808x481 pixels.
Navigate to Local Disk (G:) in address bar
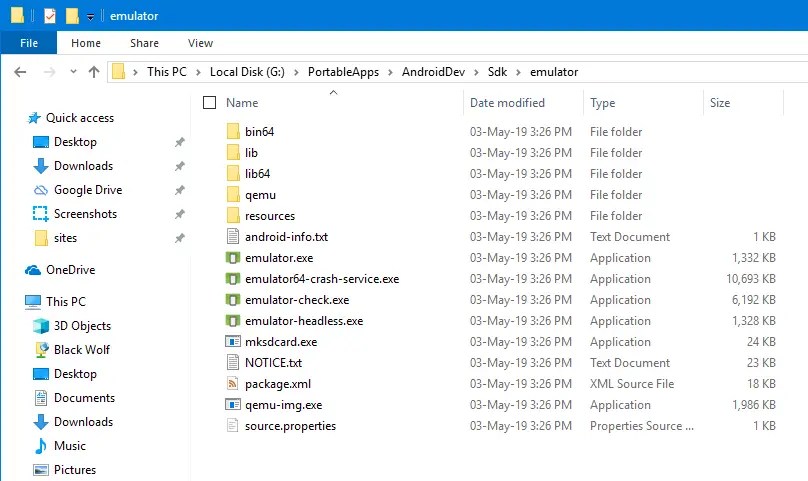[247, 72]
